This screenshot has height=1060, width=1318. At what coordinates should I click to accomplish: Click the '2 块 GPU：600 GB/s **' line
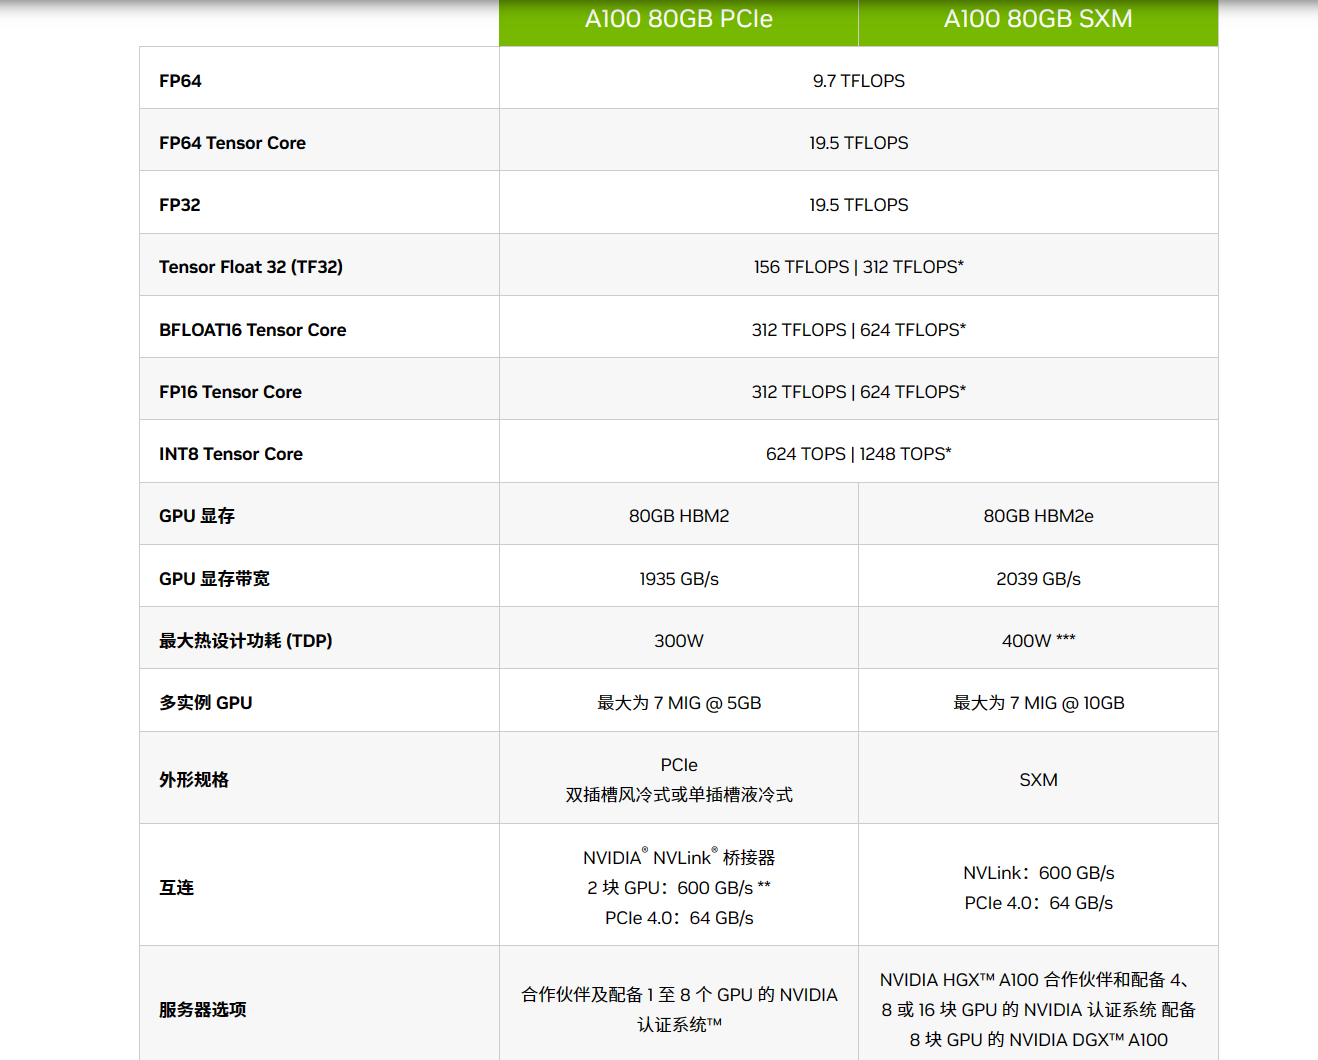[679, 888]
